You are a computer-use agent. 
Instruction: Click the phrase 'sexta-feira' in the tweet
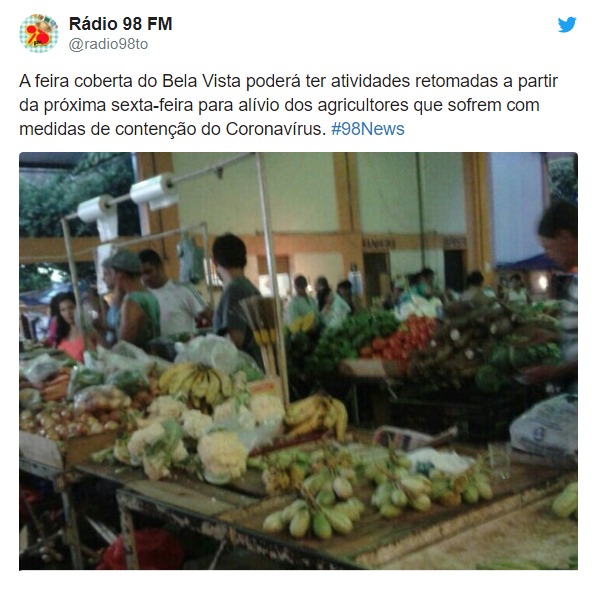[152, 105]
